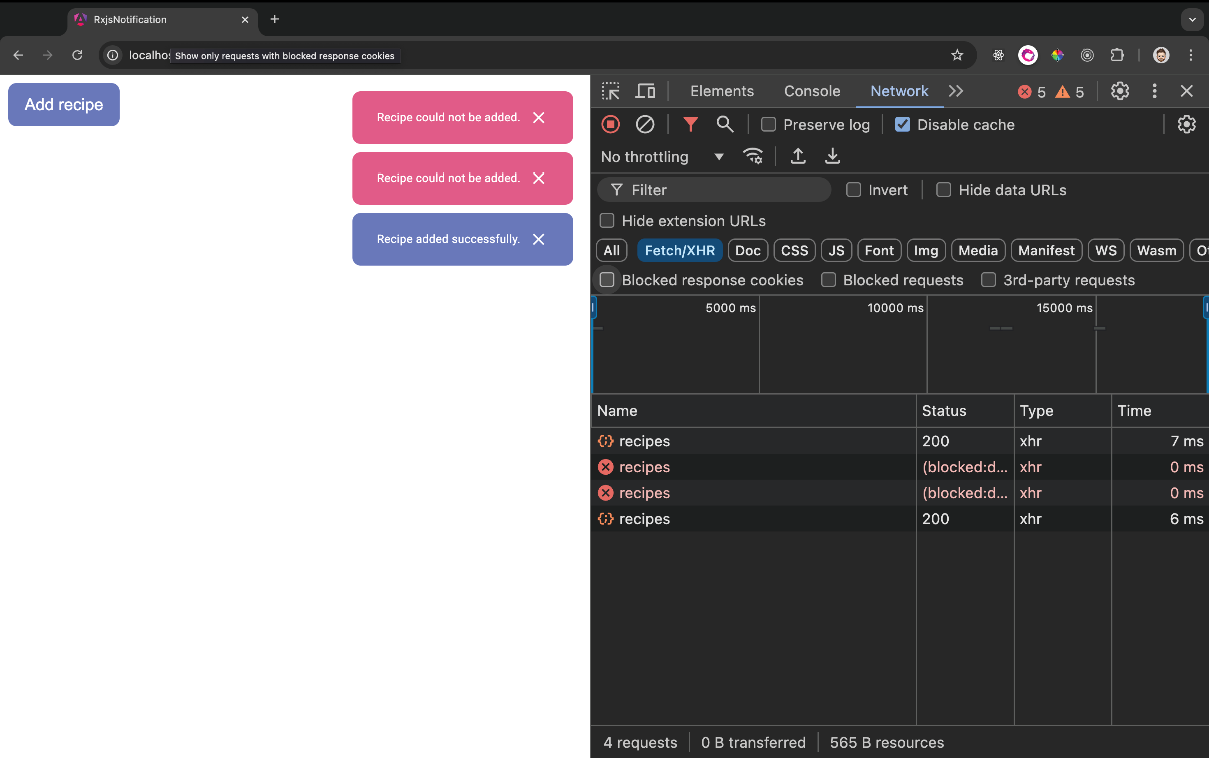This screenshot has width=1209, height=758.
Task: Clear the network log
Action: click(645, 124)
